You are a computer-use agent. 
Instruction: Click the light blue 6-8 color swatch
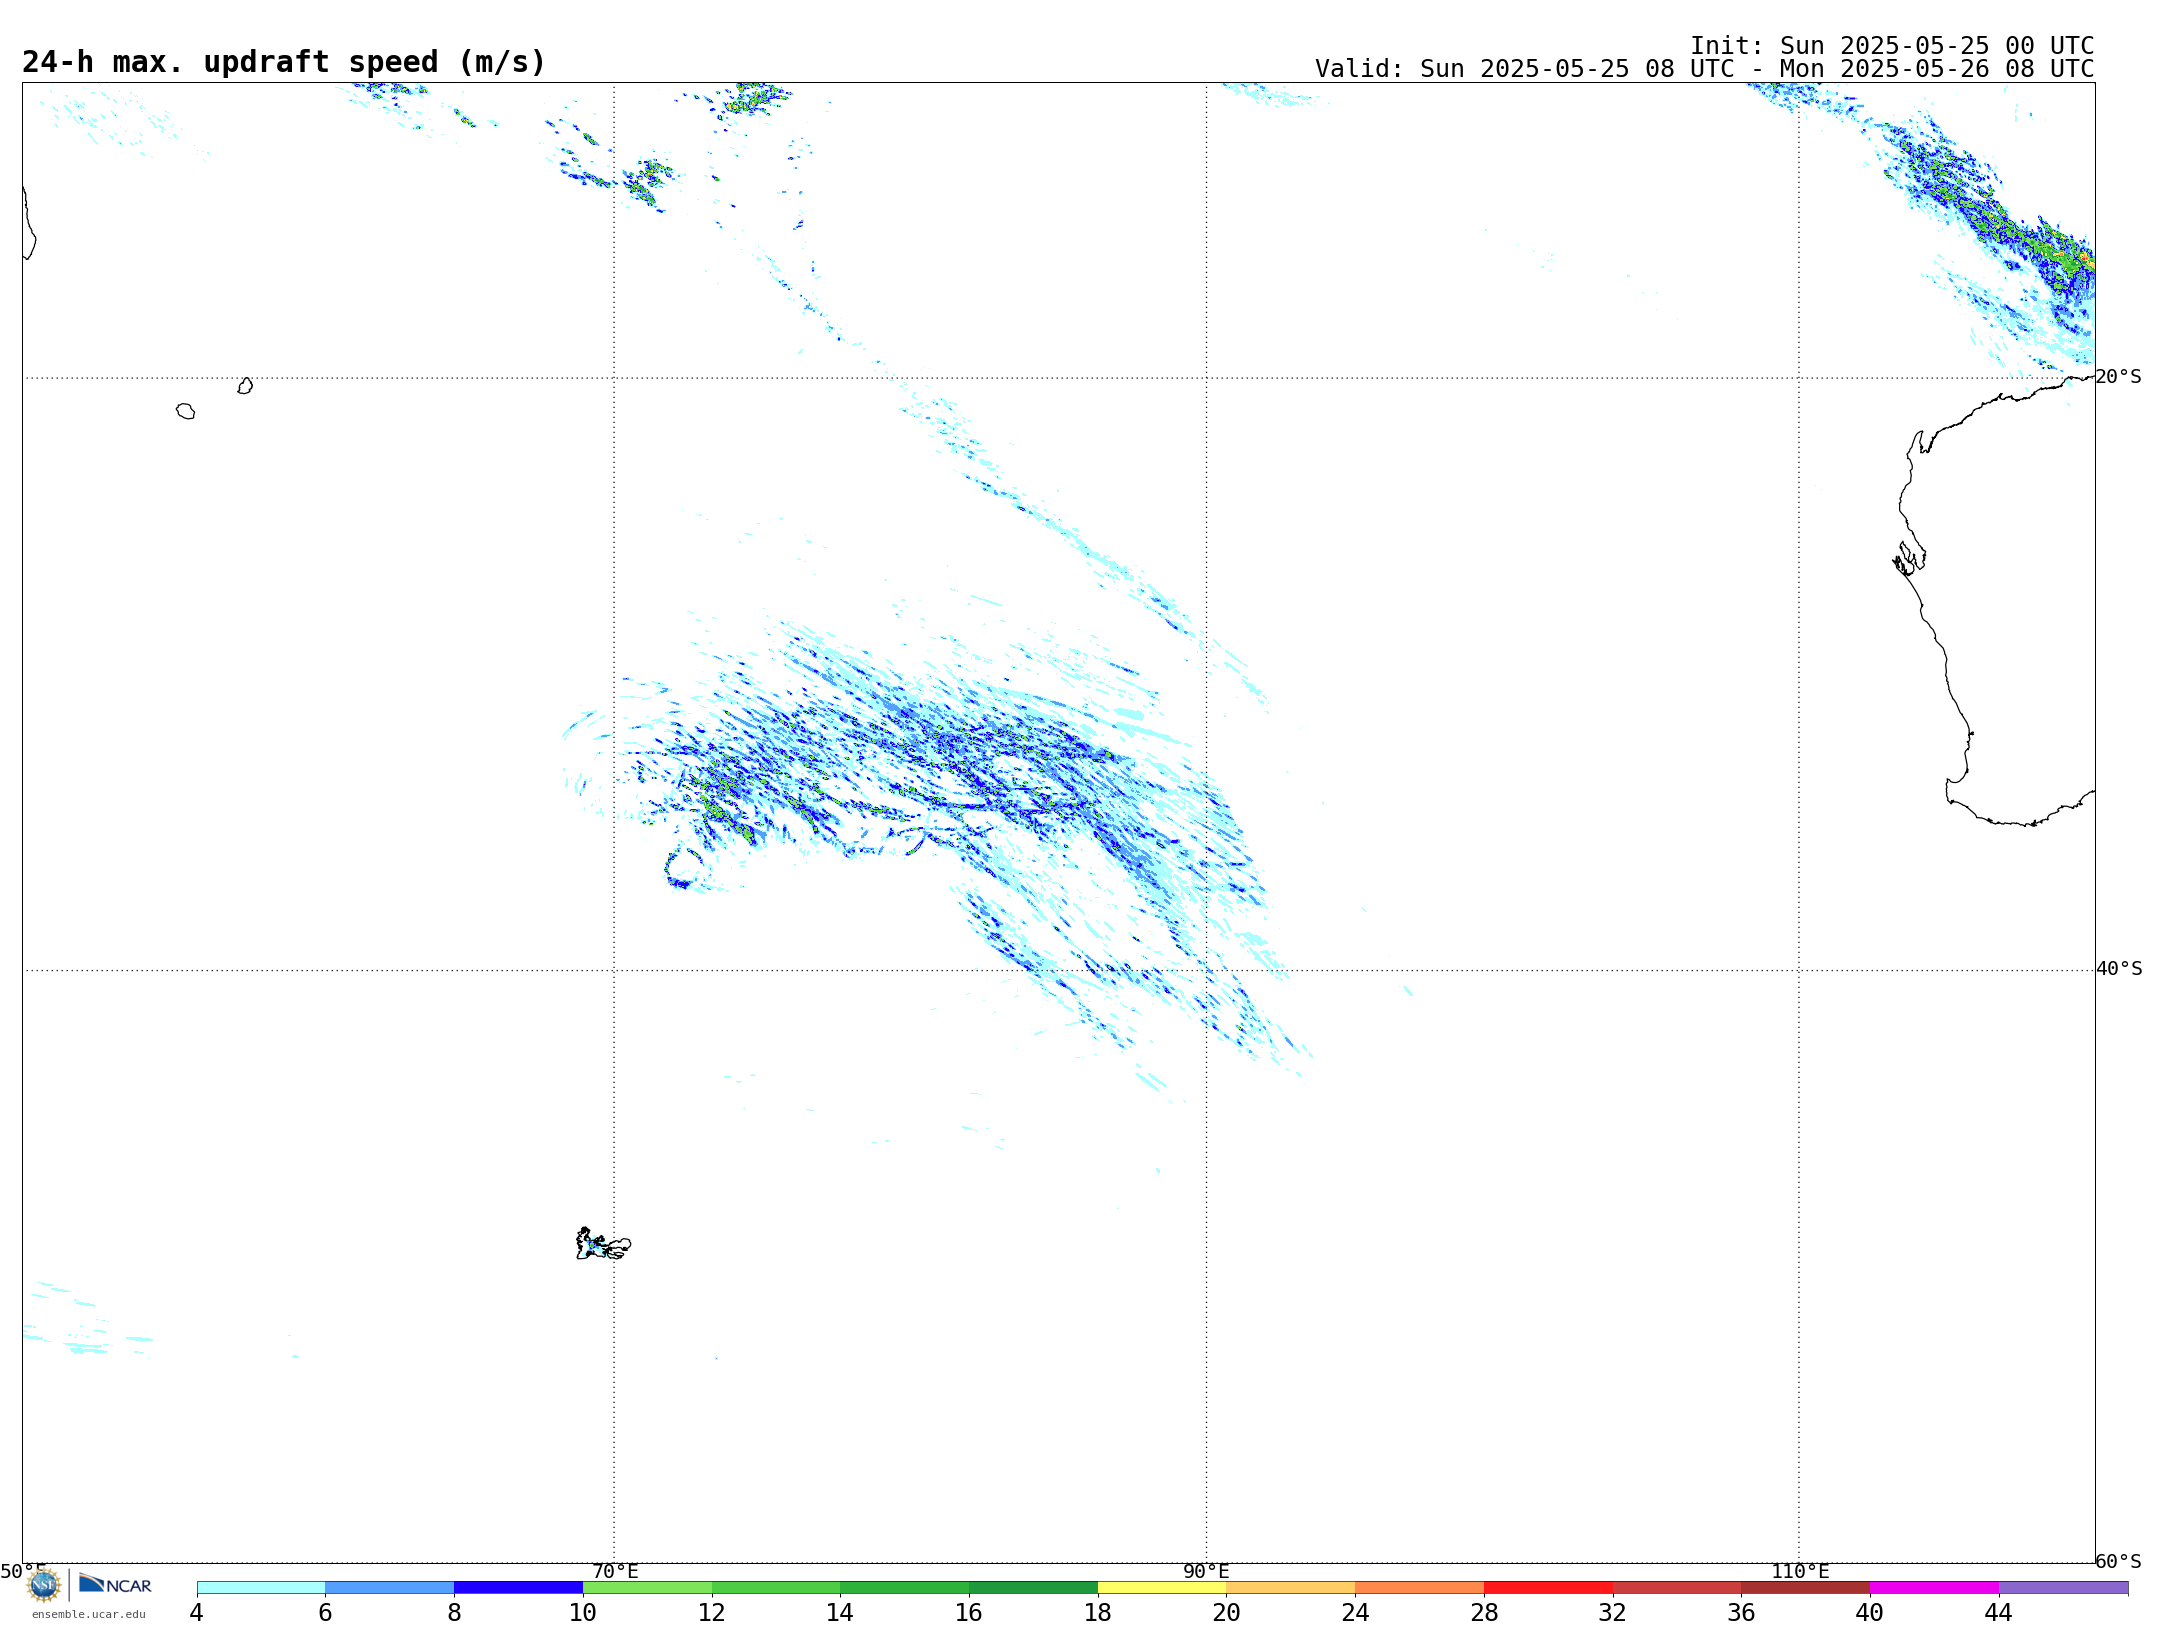tap(390, 1588)
